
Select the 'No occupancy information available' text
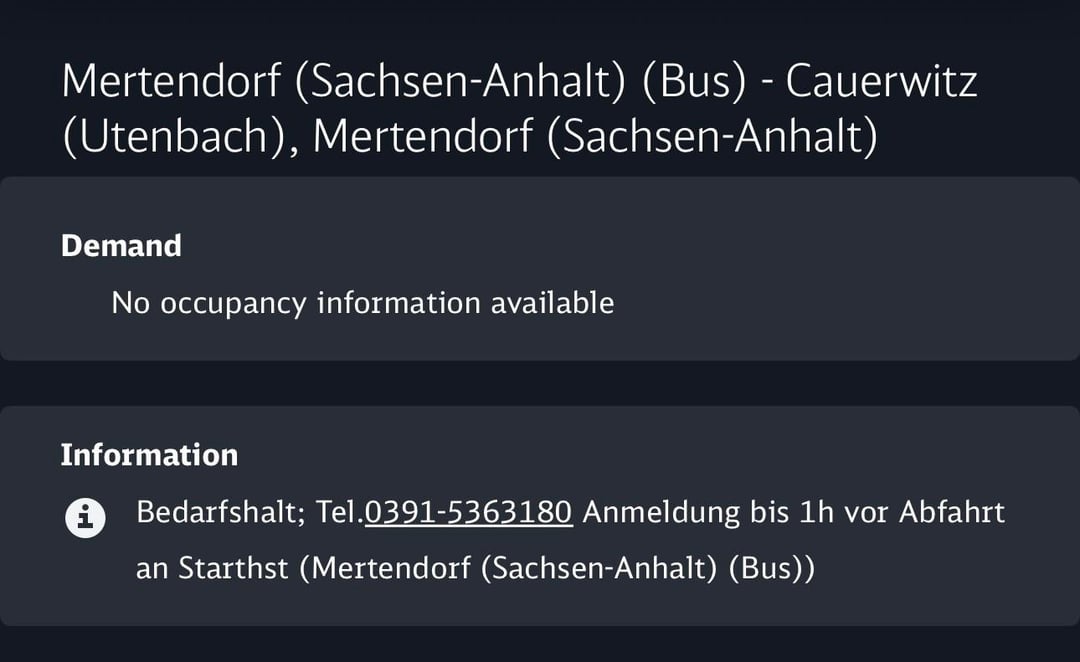[x=362, y=302]
